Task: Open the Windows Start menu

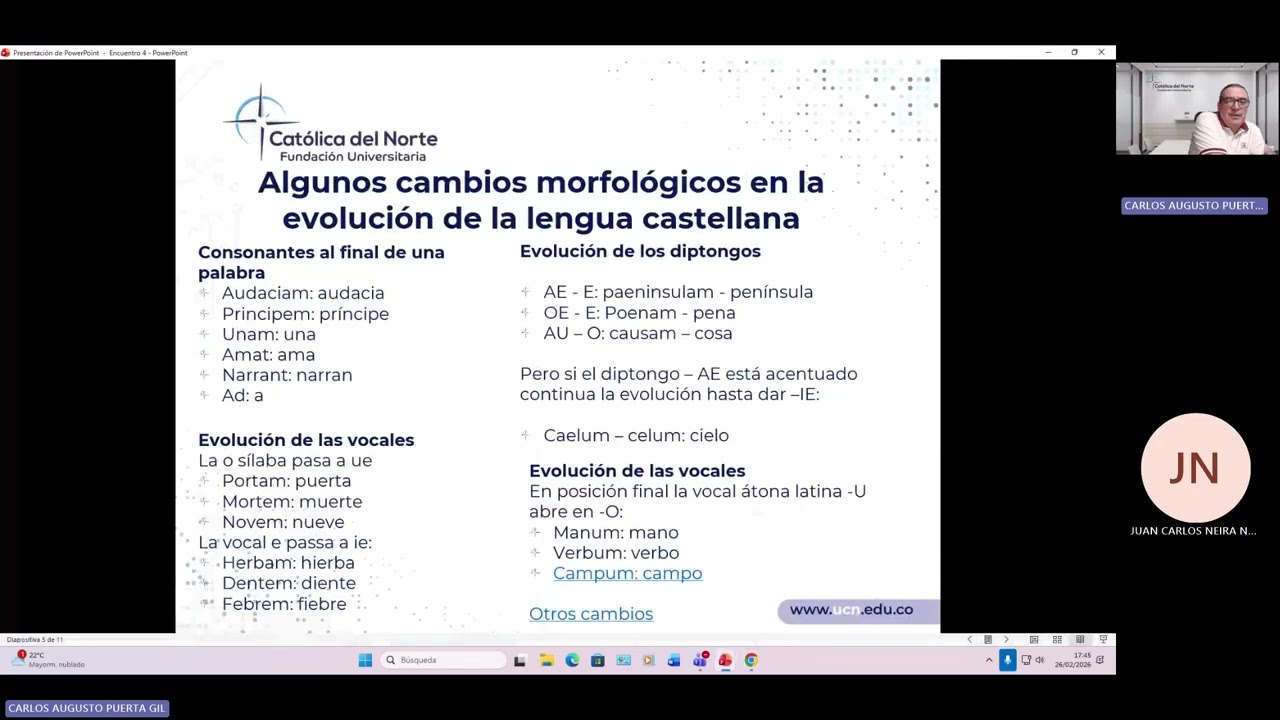Action: (365, 660)
